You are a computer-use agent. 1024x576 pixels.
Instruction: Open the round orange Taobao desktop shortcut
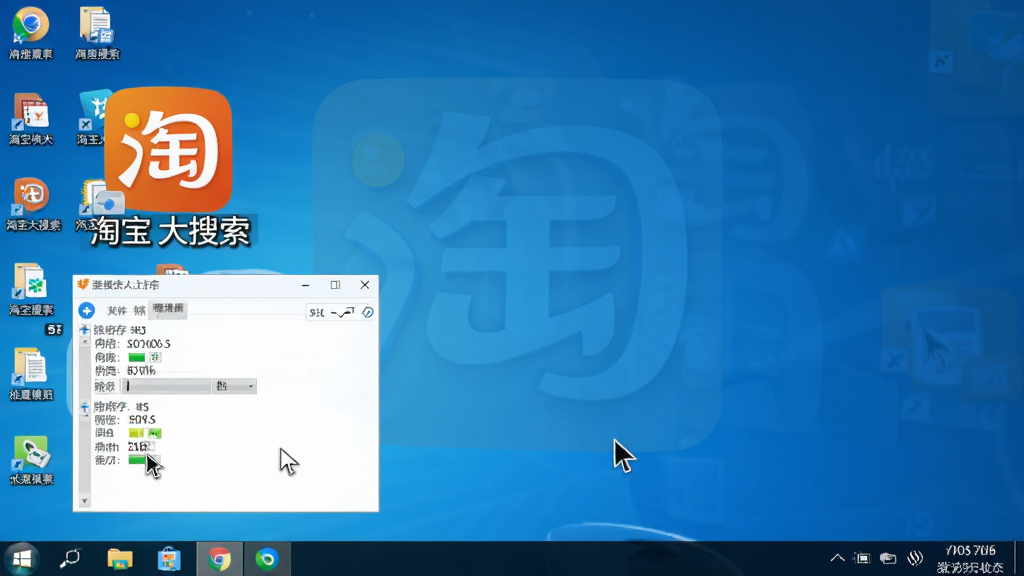[x=31, y=204]
